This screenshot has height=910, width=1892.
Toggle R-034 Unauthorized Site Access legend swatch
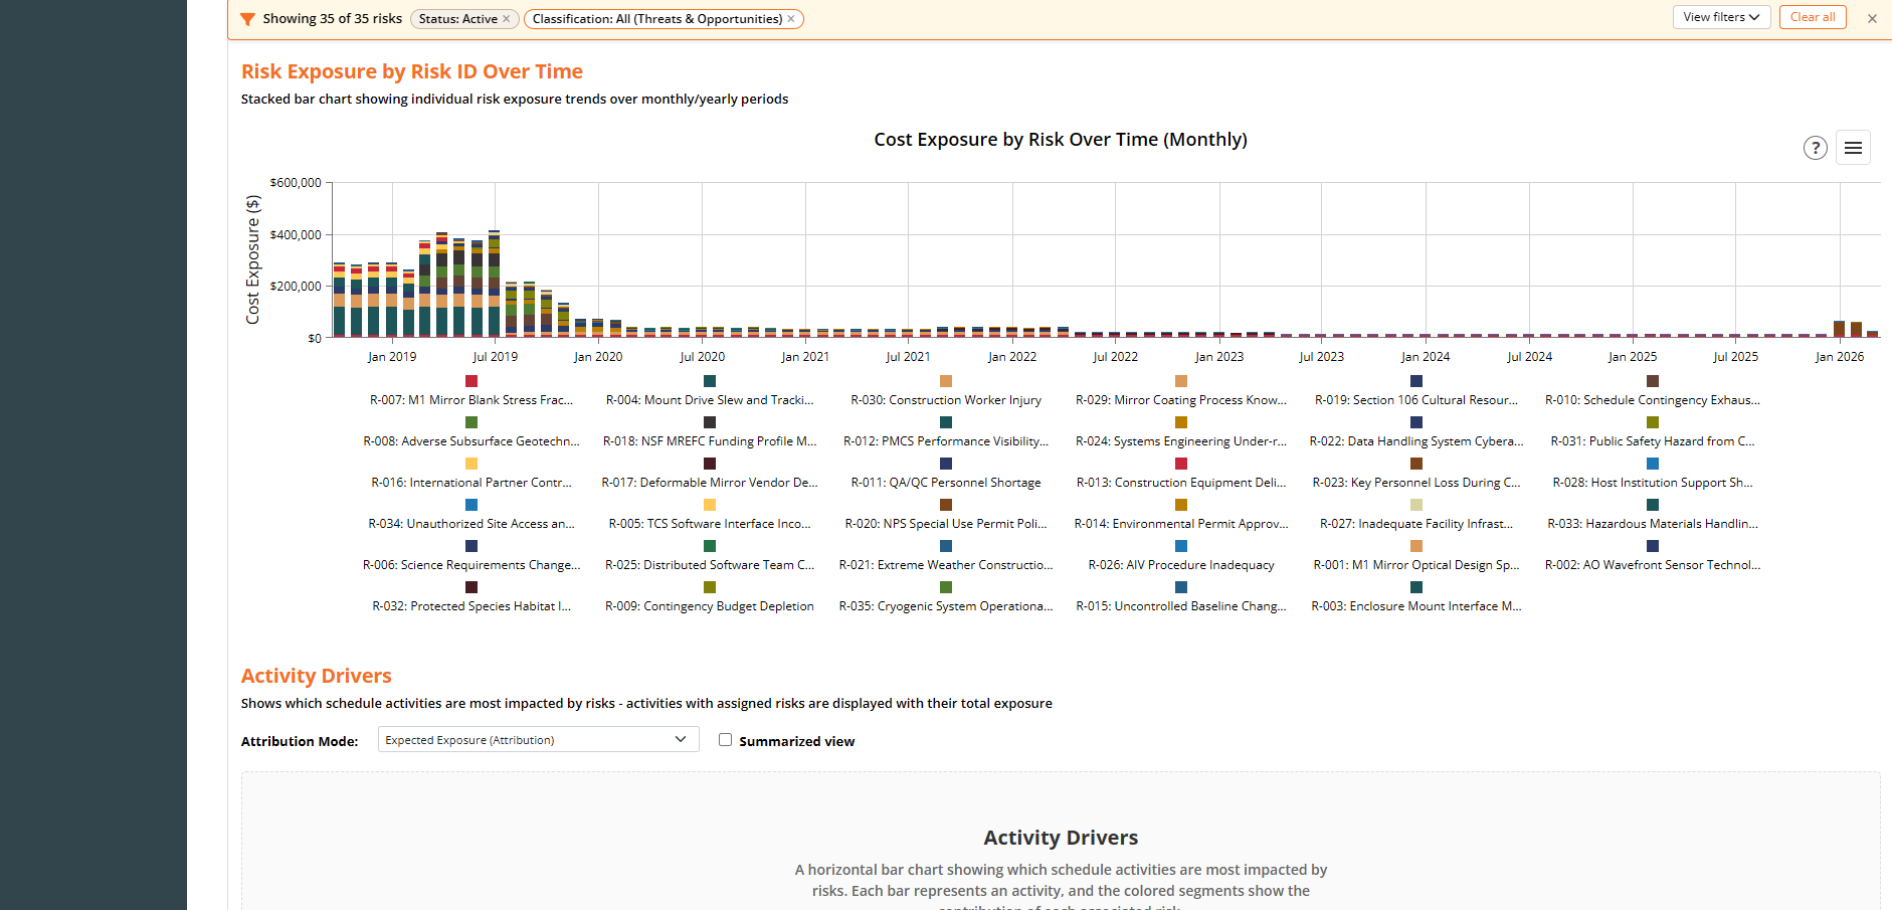pyautogui.click(x=471, y=505)
